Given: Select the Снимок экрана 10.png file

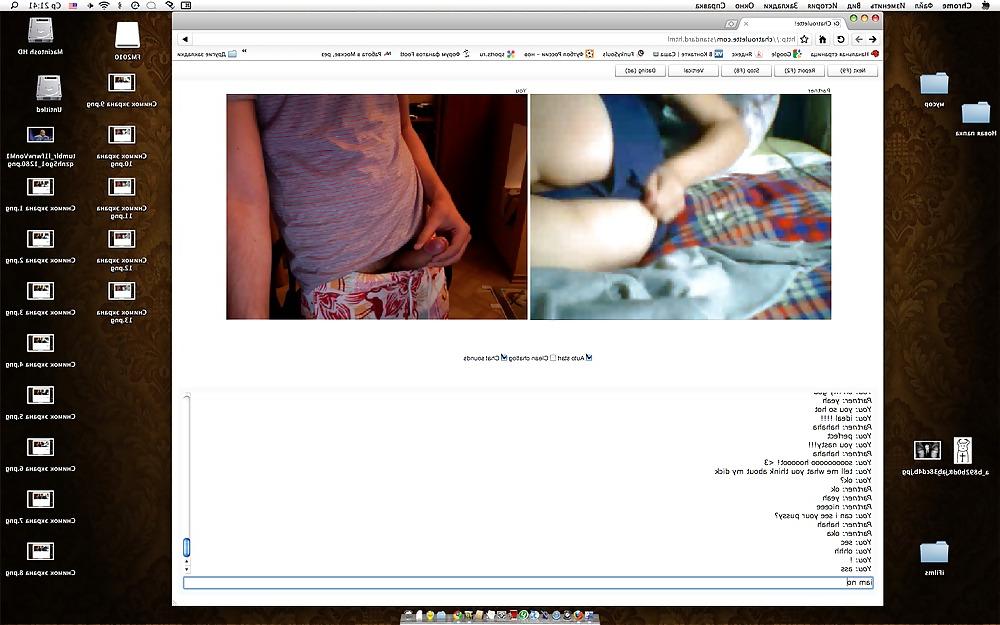Looking at the screenshot, I should click(122, 135).
